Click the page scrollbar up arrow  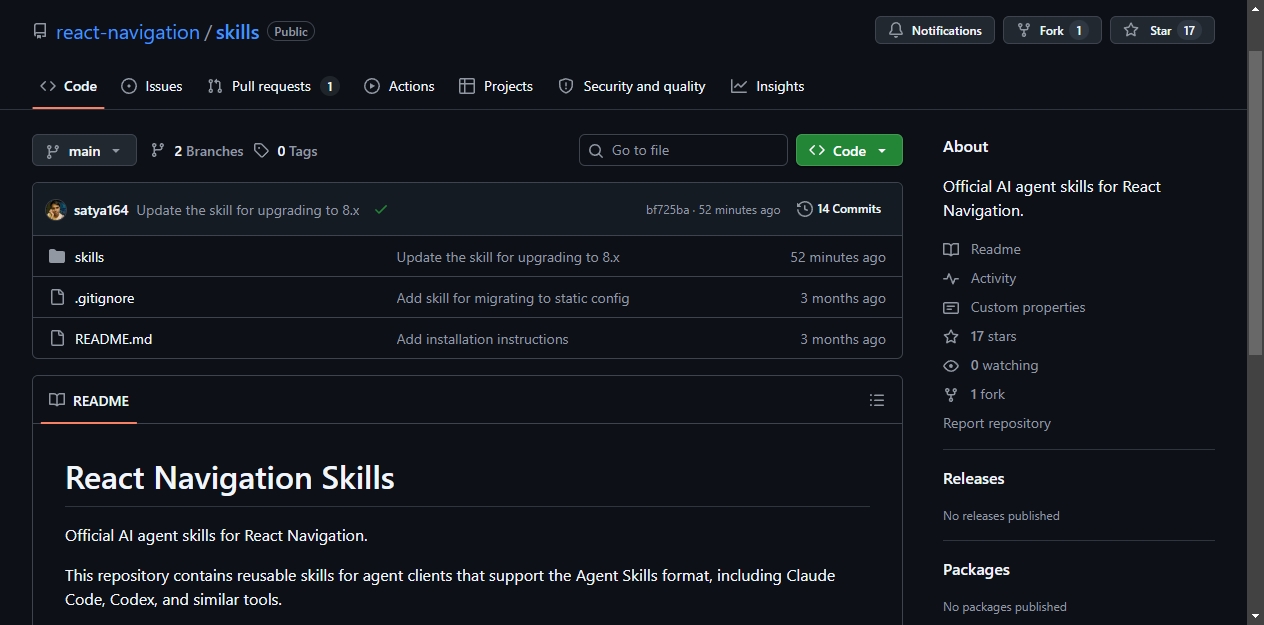click(1255, 8)
